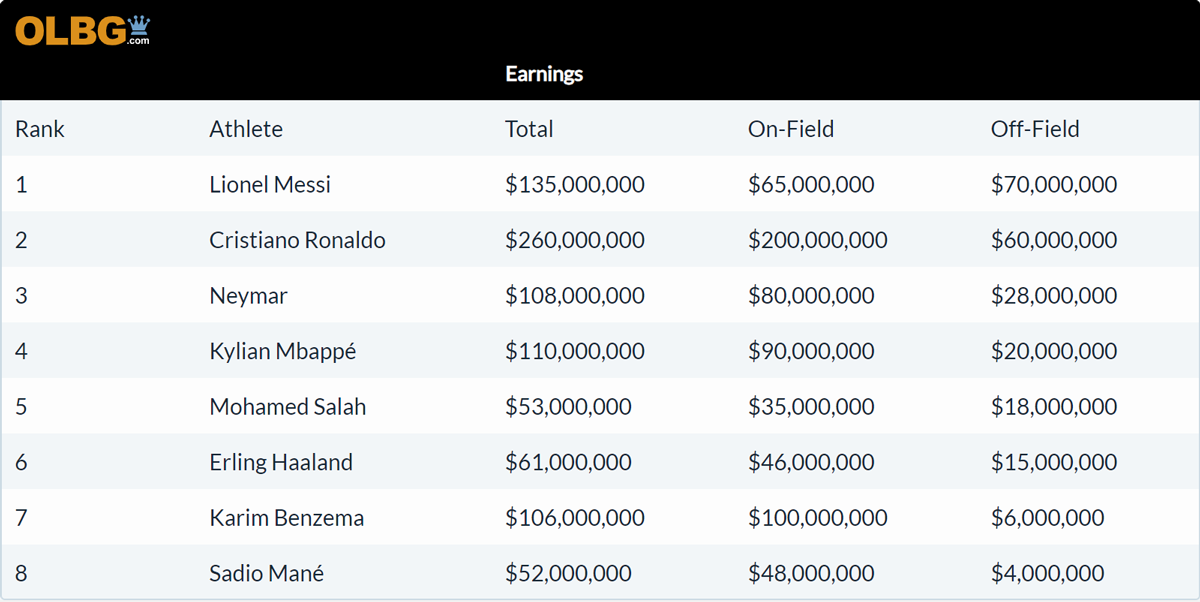Viewport: 1200px width, 602px height.
Task: Click the OLBG logo in the header
Action: [82, 31]
